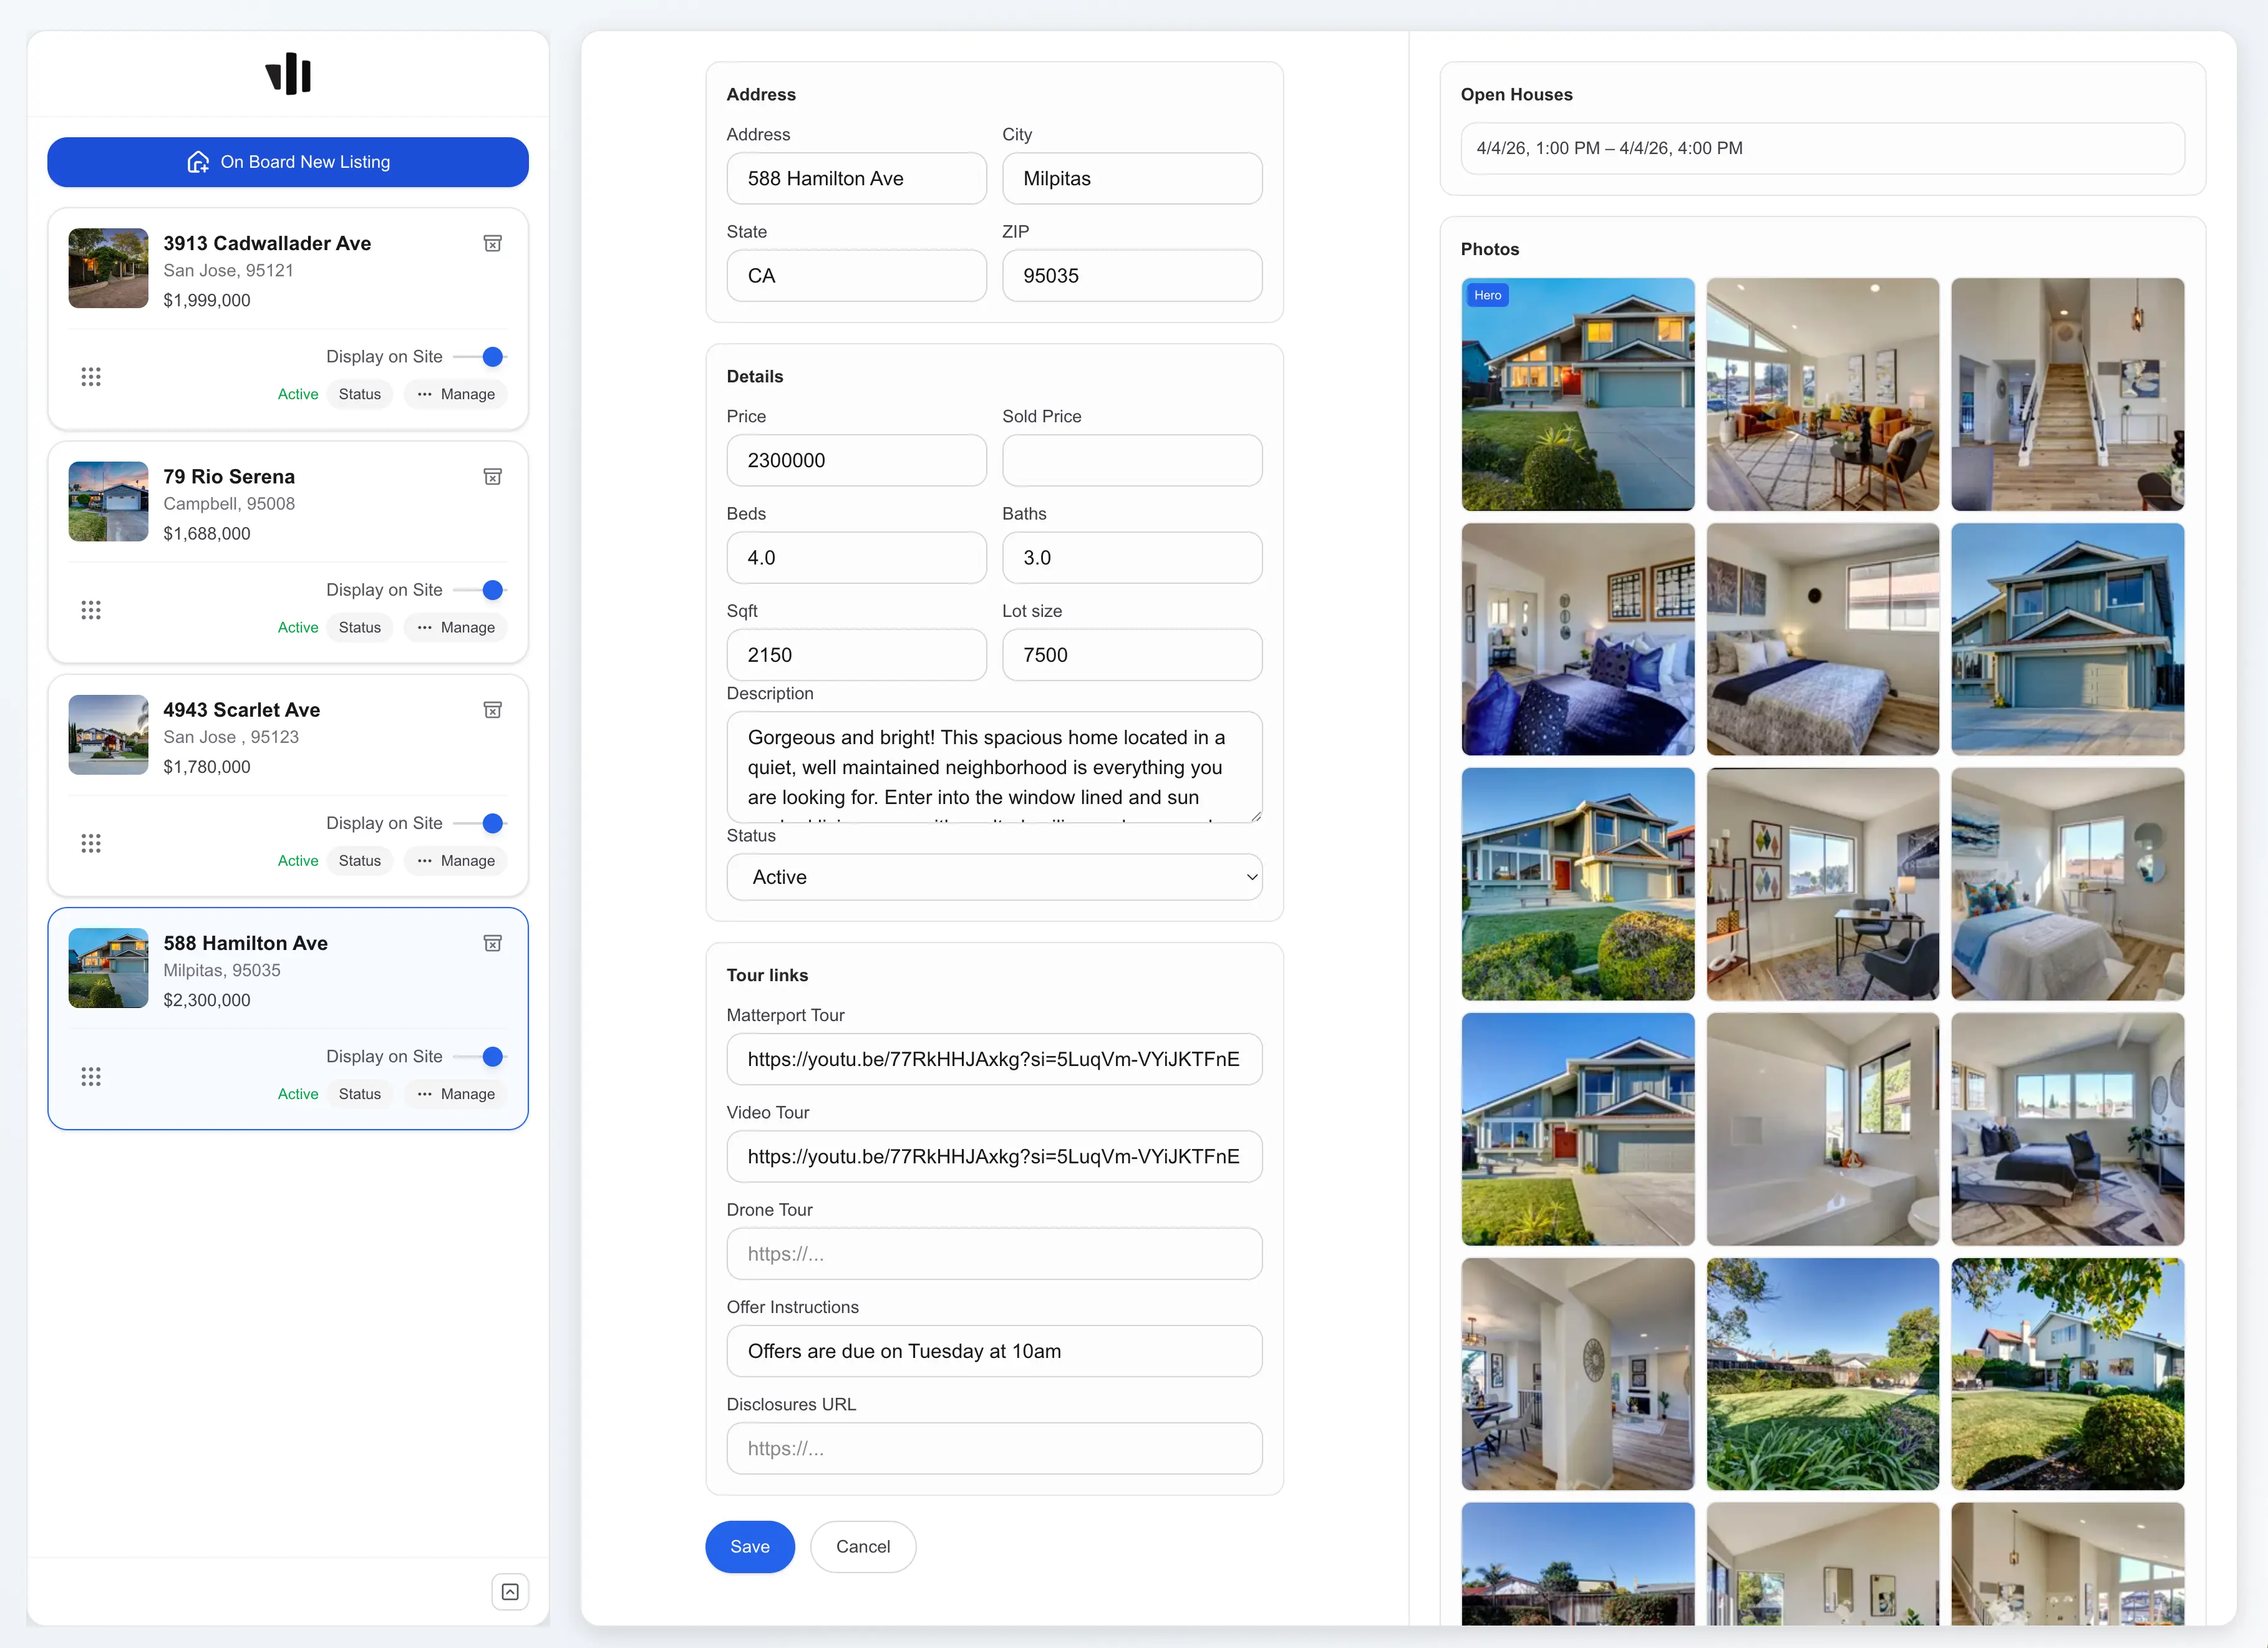Archive the 588 Hamilton Ave listing
The image size is (2268, 1648).
(492, 943)
